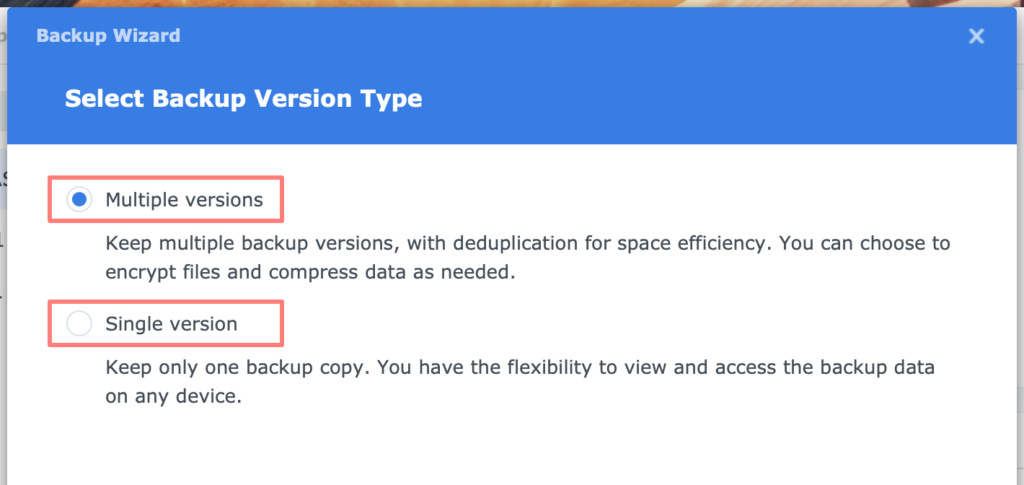Click the "Single version" option label

171,324
